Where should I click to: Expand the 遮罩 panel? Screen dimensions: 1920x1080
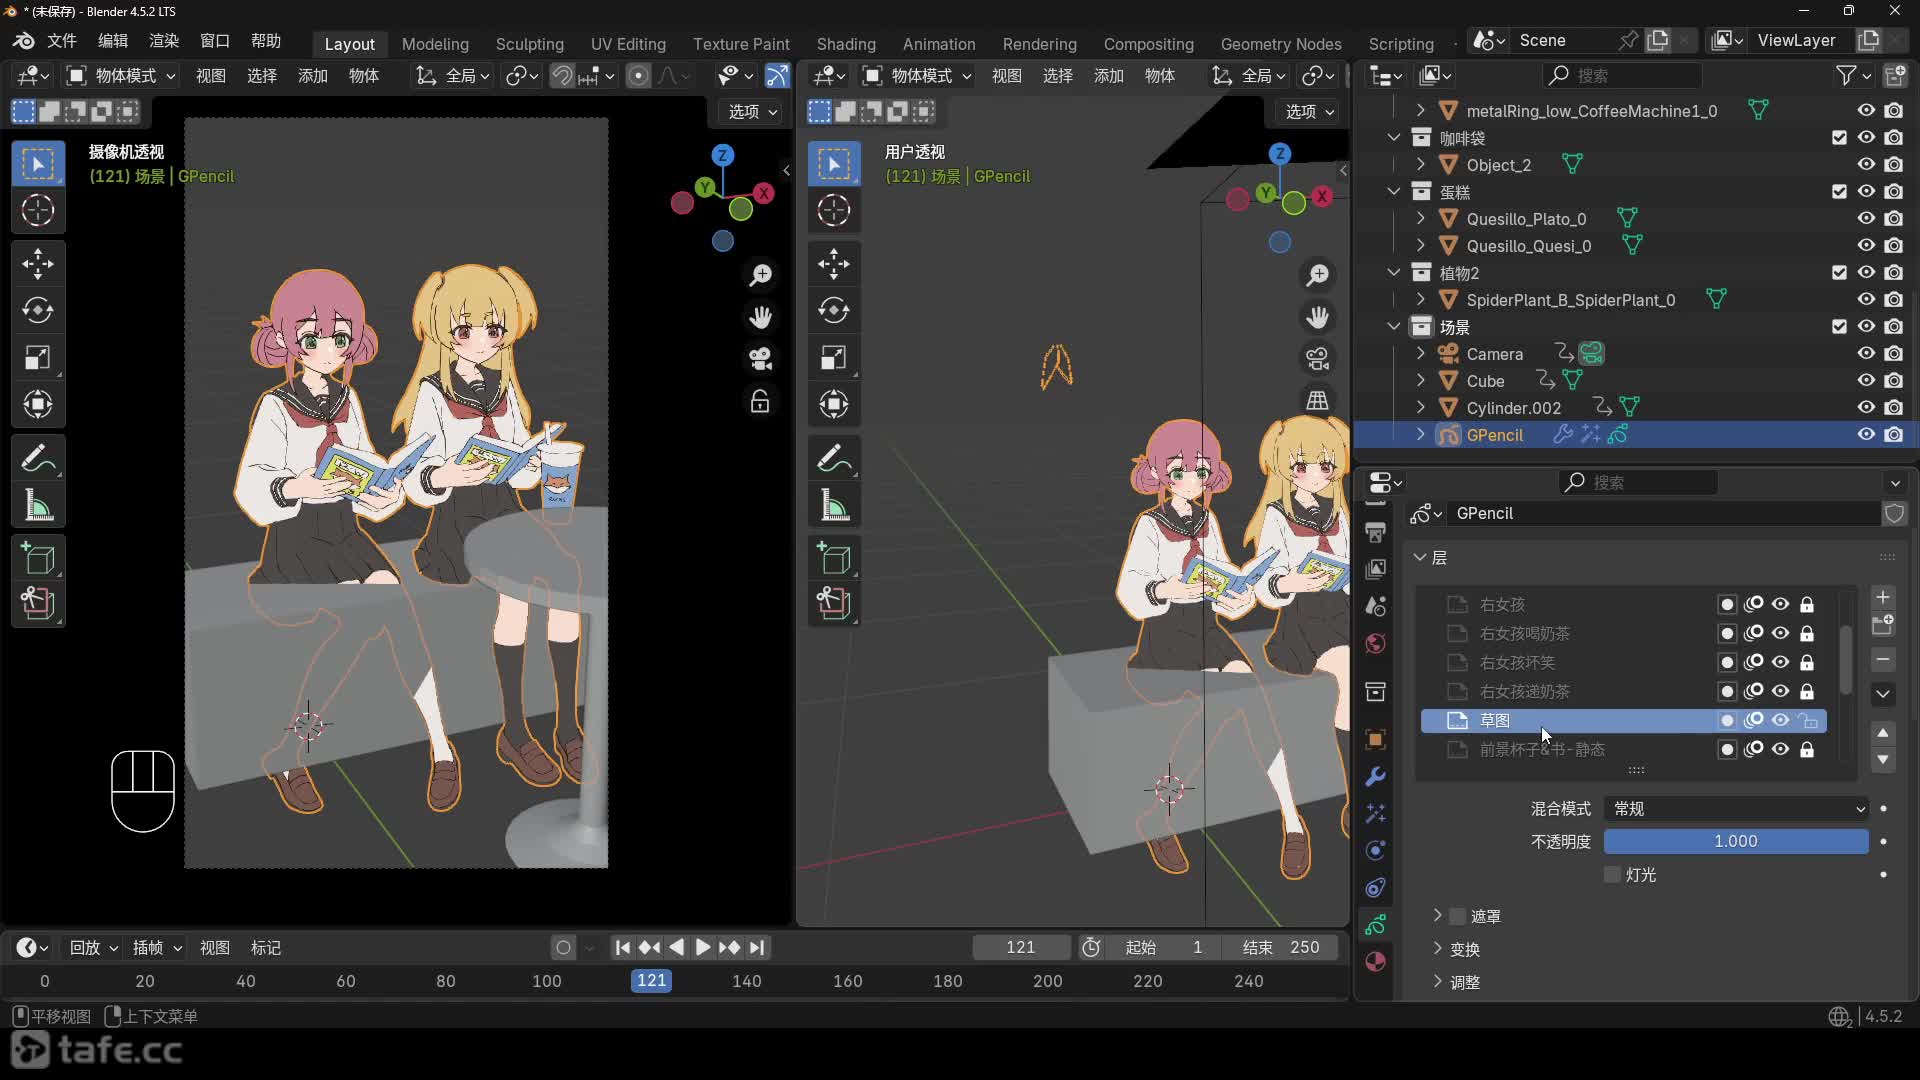[x=1438, y=916]
